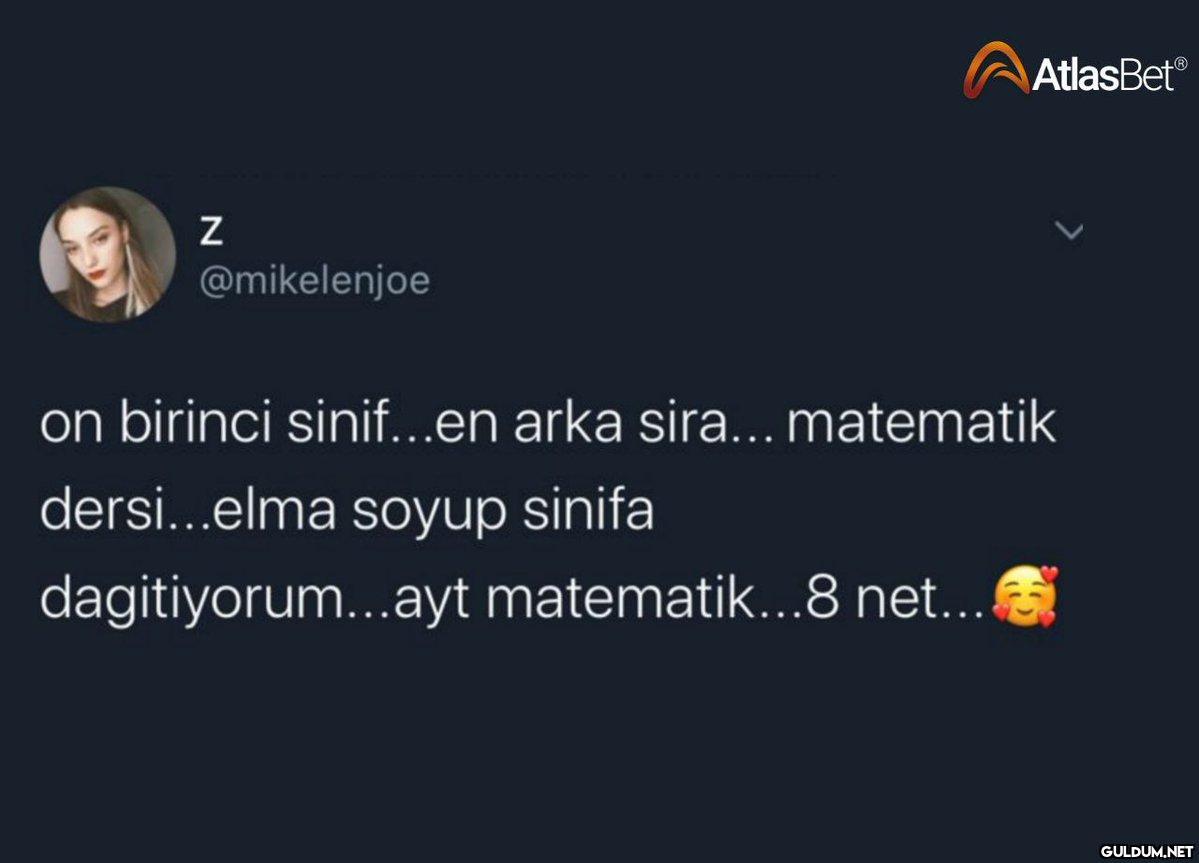Screen dimensions: 1199x863
Task: Click the AtlasBet brand name text
Action: pyautogui.click(x=1095, y=75)
